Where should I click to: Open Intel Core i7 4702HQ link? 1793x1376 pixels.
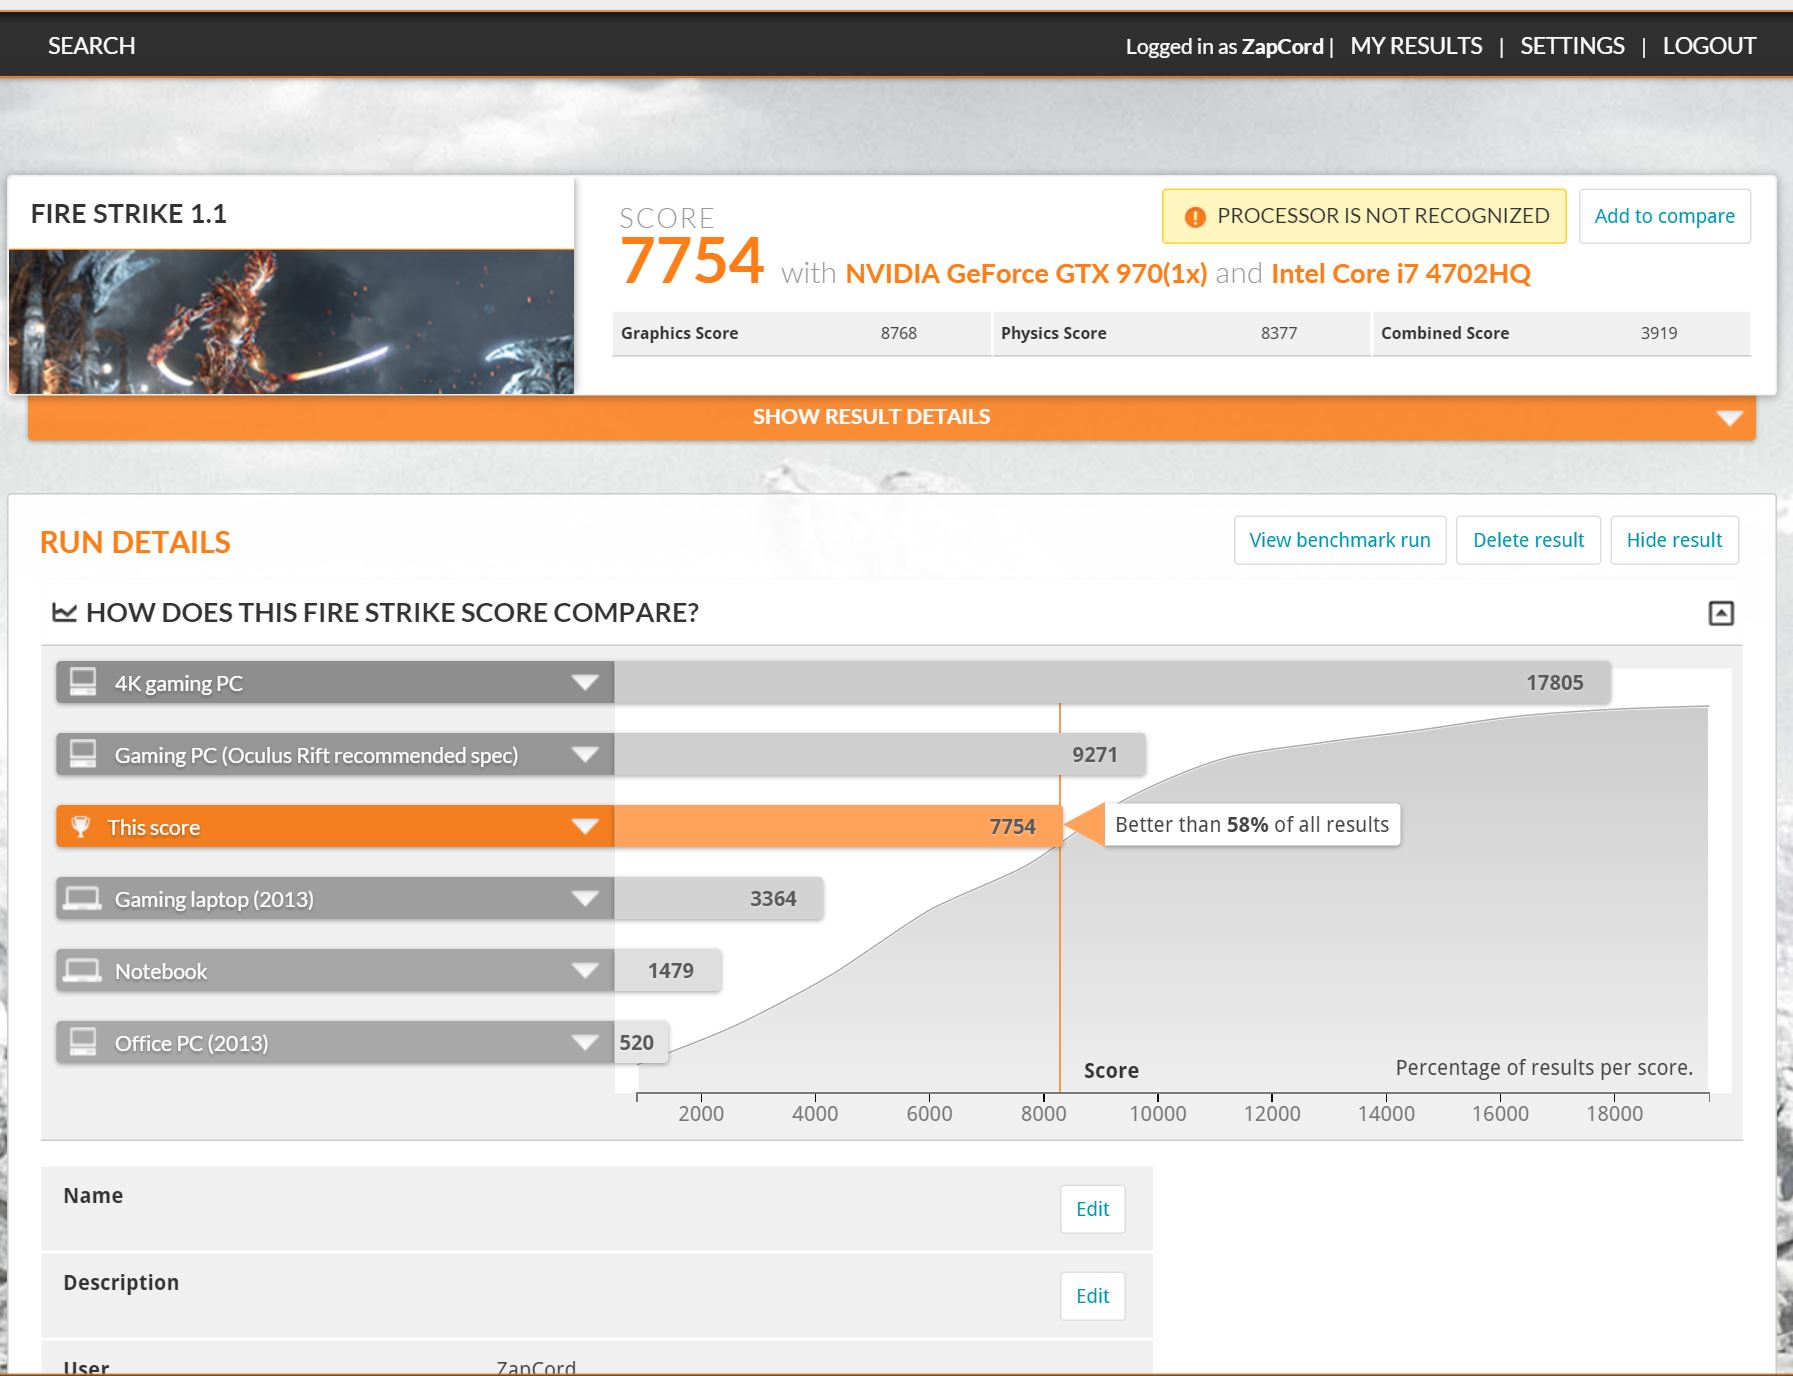tap(1400, 274)
